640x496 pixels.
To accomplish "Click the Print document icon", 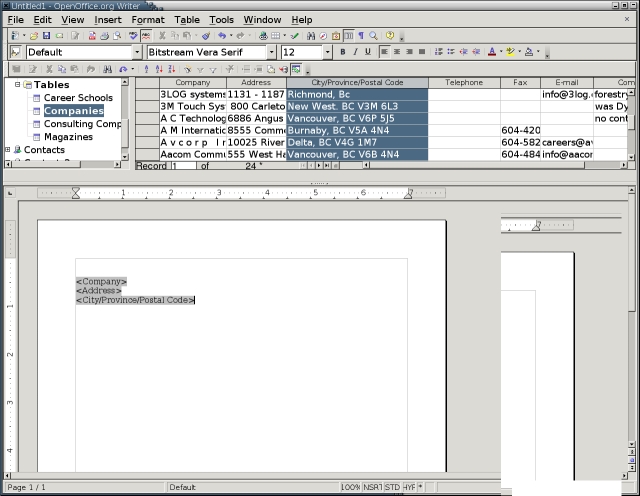I will [104, 35].
